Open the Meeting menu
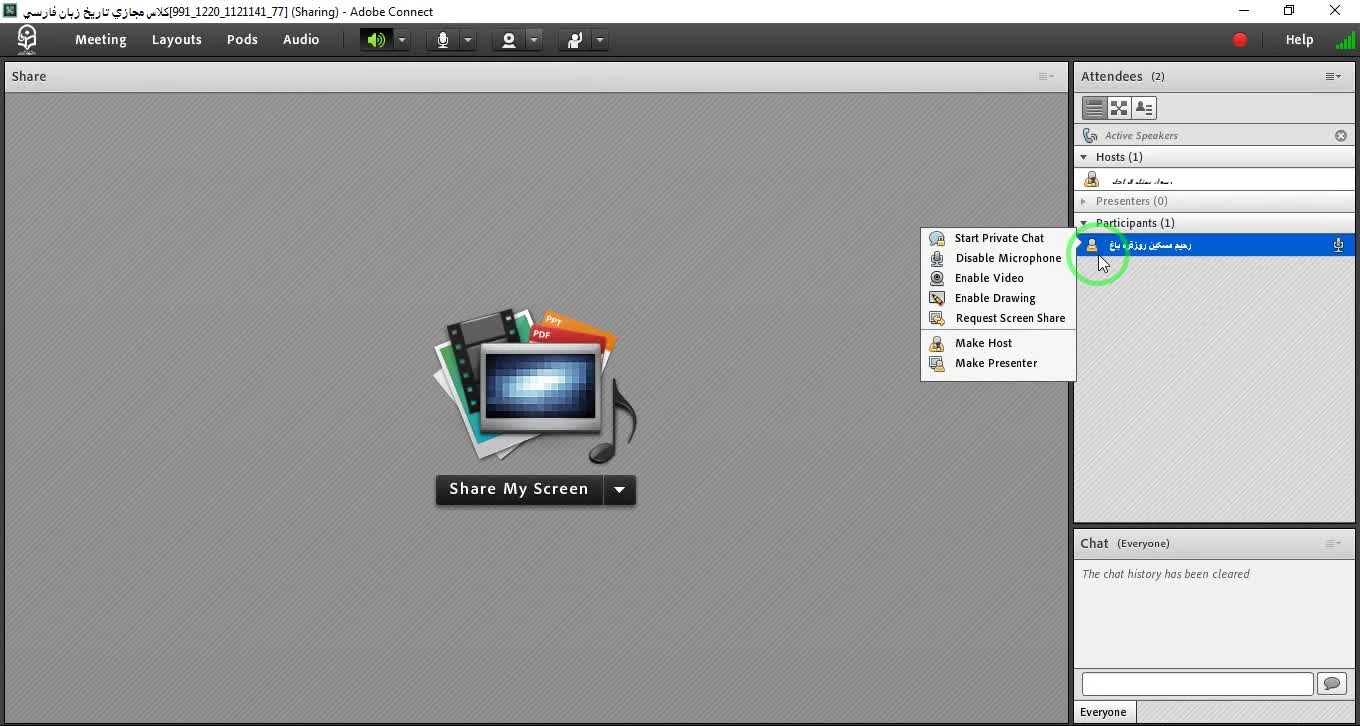 [x=100, y=40]
